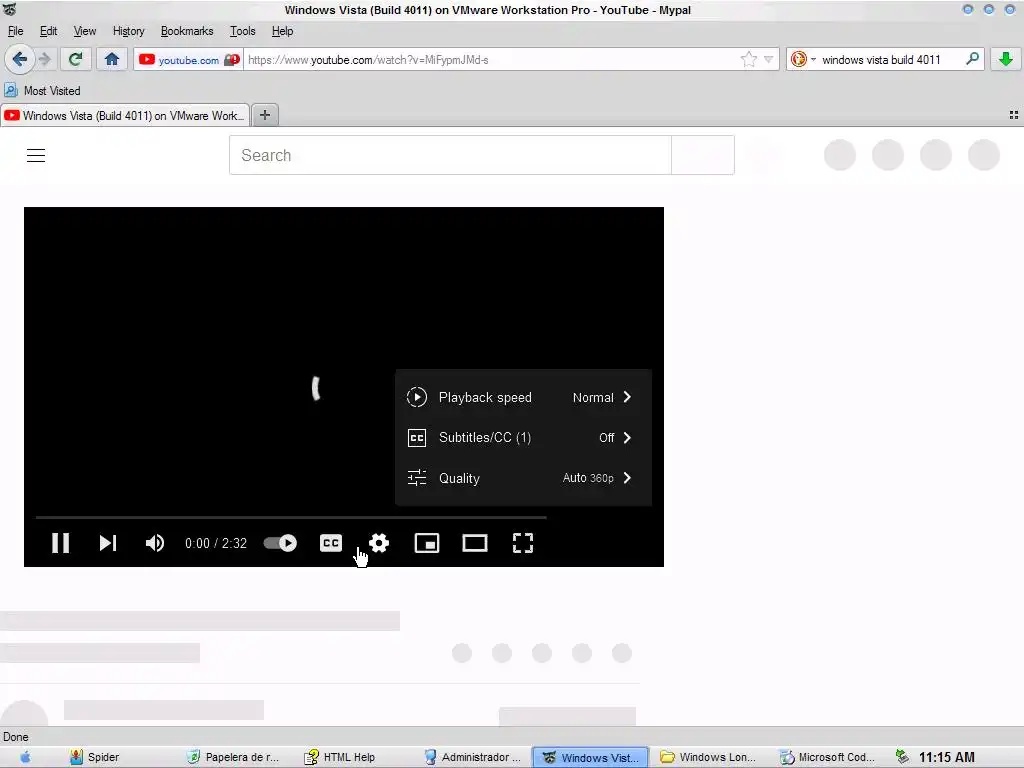The height and width of the screenshot is (768, 1024).
Task: Switch to Windows Lon... folder taskbar item
Action: 708,757
